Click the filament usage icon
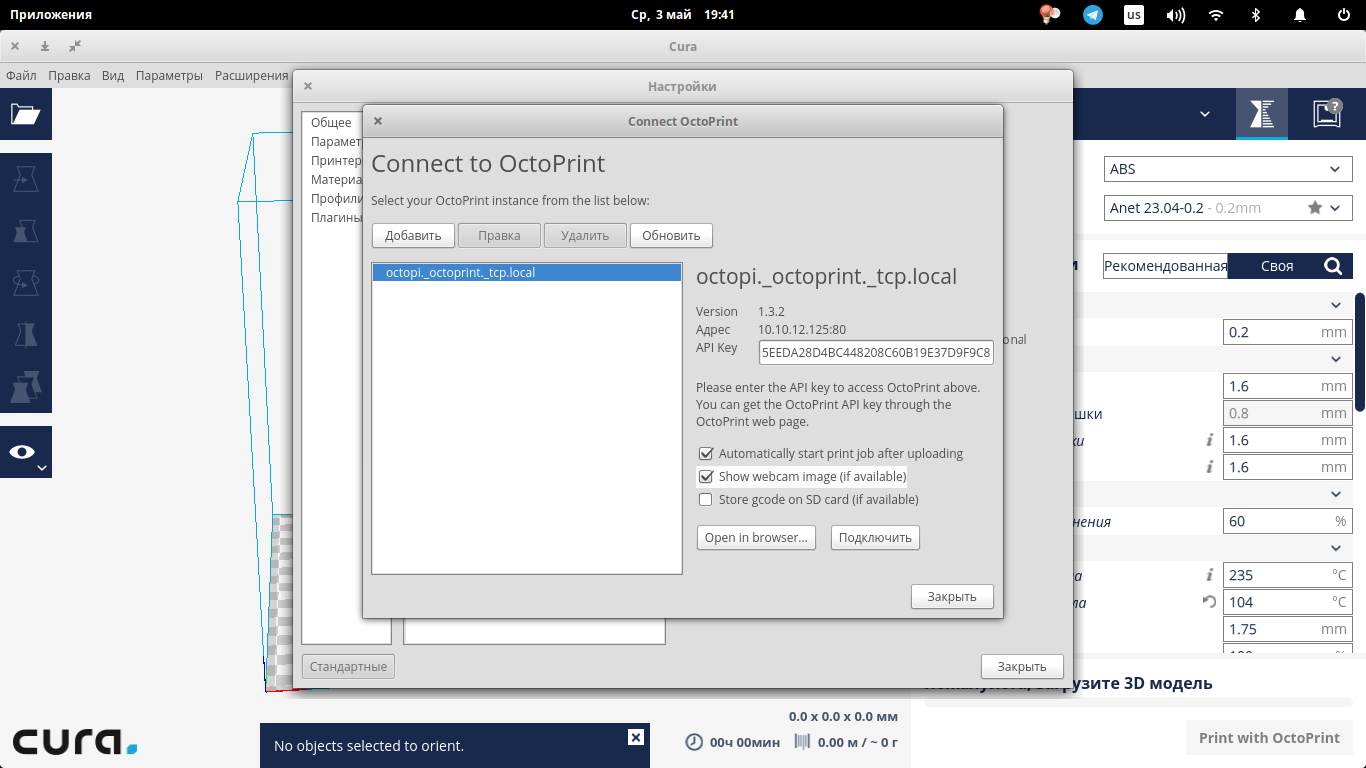Screen dimensions: 1366x768 coord(802,742)
